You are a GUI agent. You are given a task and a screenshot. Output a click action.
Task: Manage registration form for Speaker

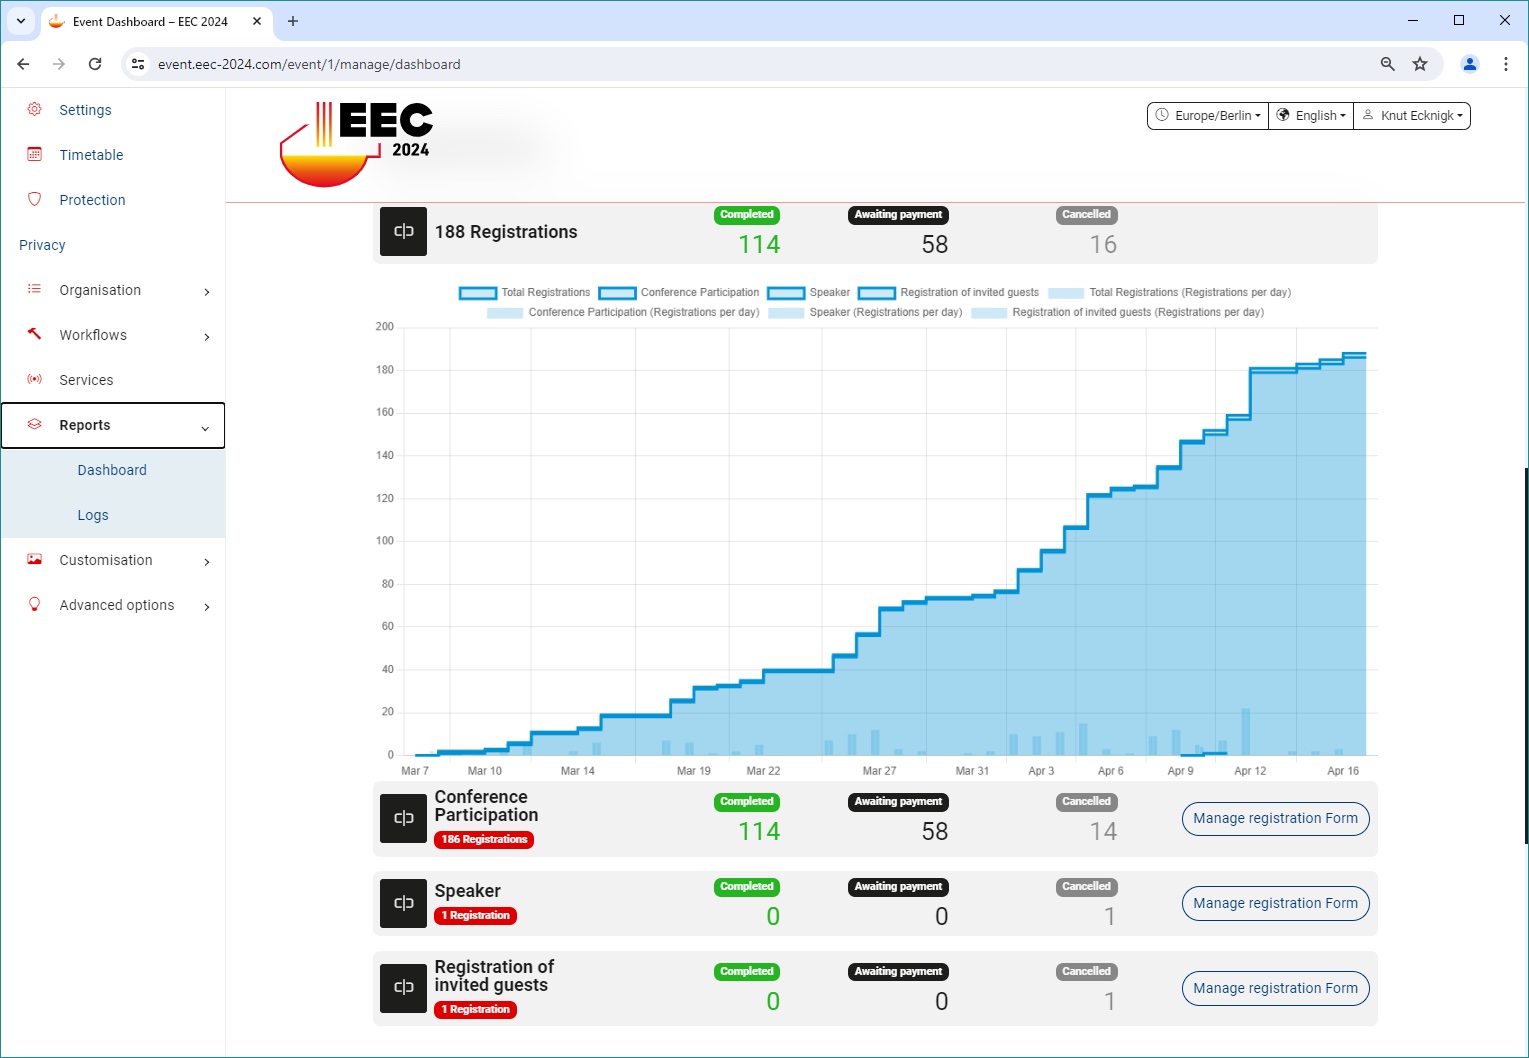(1275, 903)
